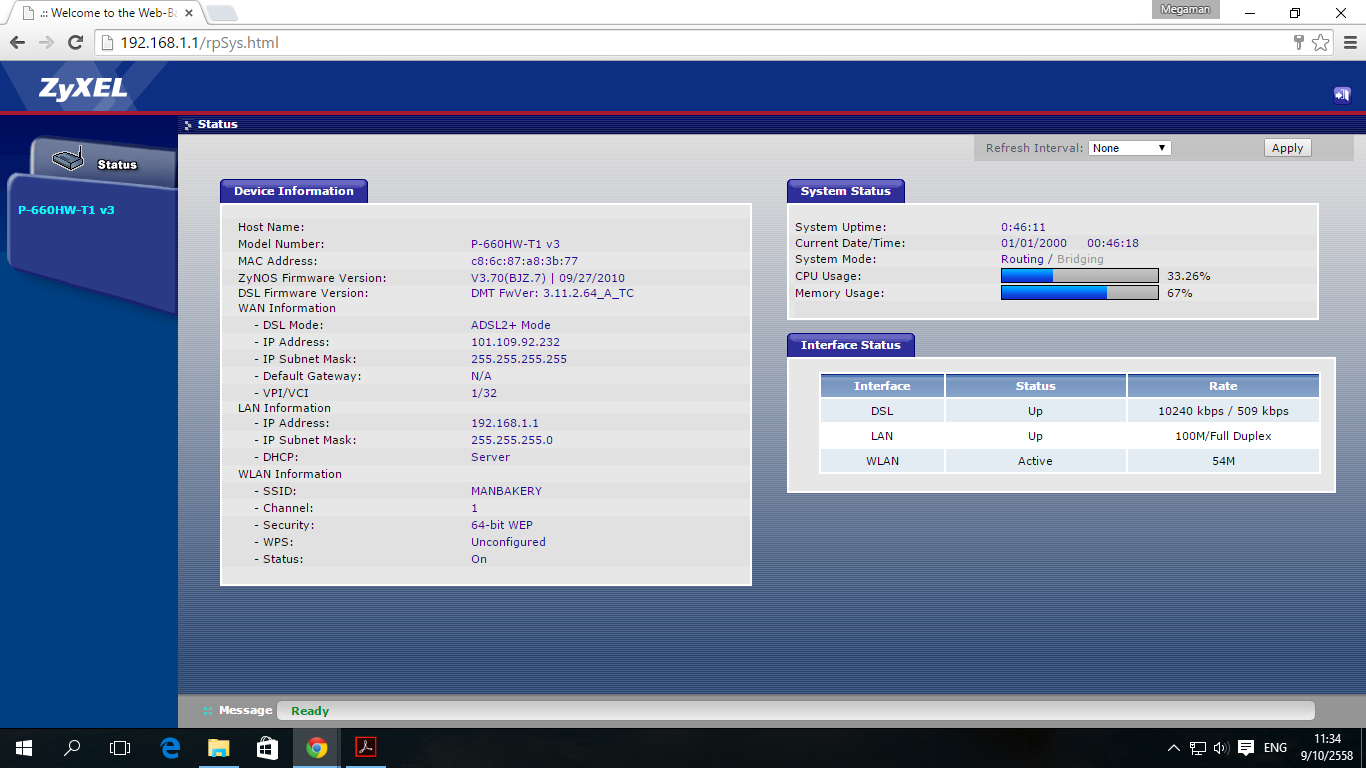Viewport: 1366px width, 768px height.
Task: Click the DSL rate 10240 kbps / 509 kbps
Action: point(1223,411)
